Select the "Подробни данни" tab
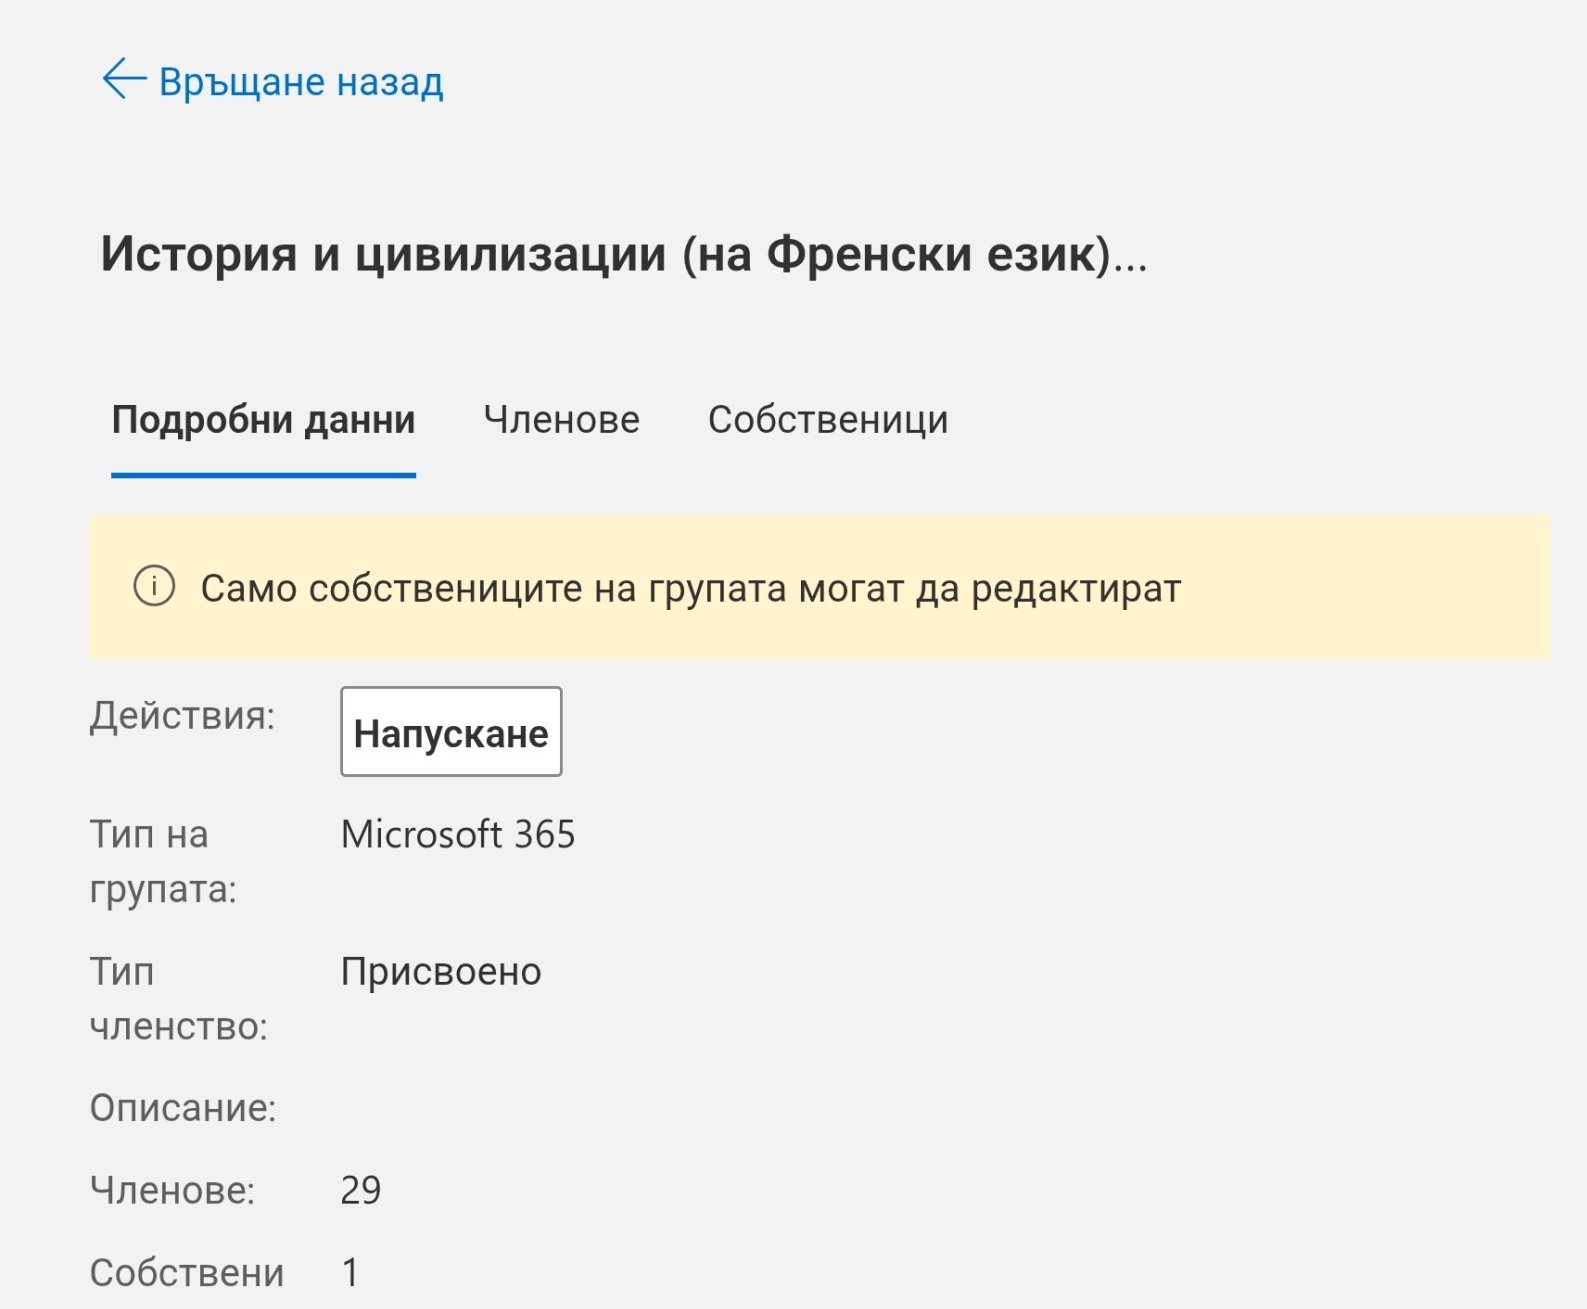This screenshot has height=1309, width=1587. tap(263, 420)
